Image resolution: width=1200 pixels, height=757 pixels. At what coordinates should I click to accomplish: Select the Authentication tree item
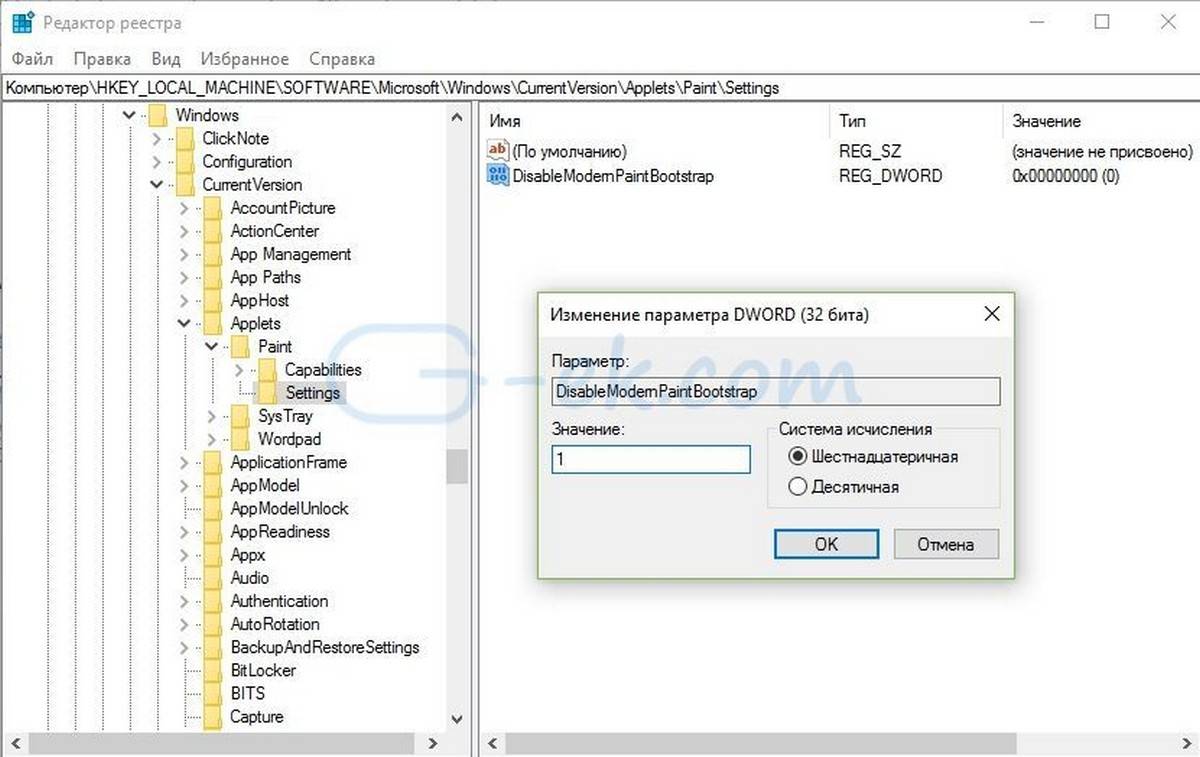tap(279, 601)
